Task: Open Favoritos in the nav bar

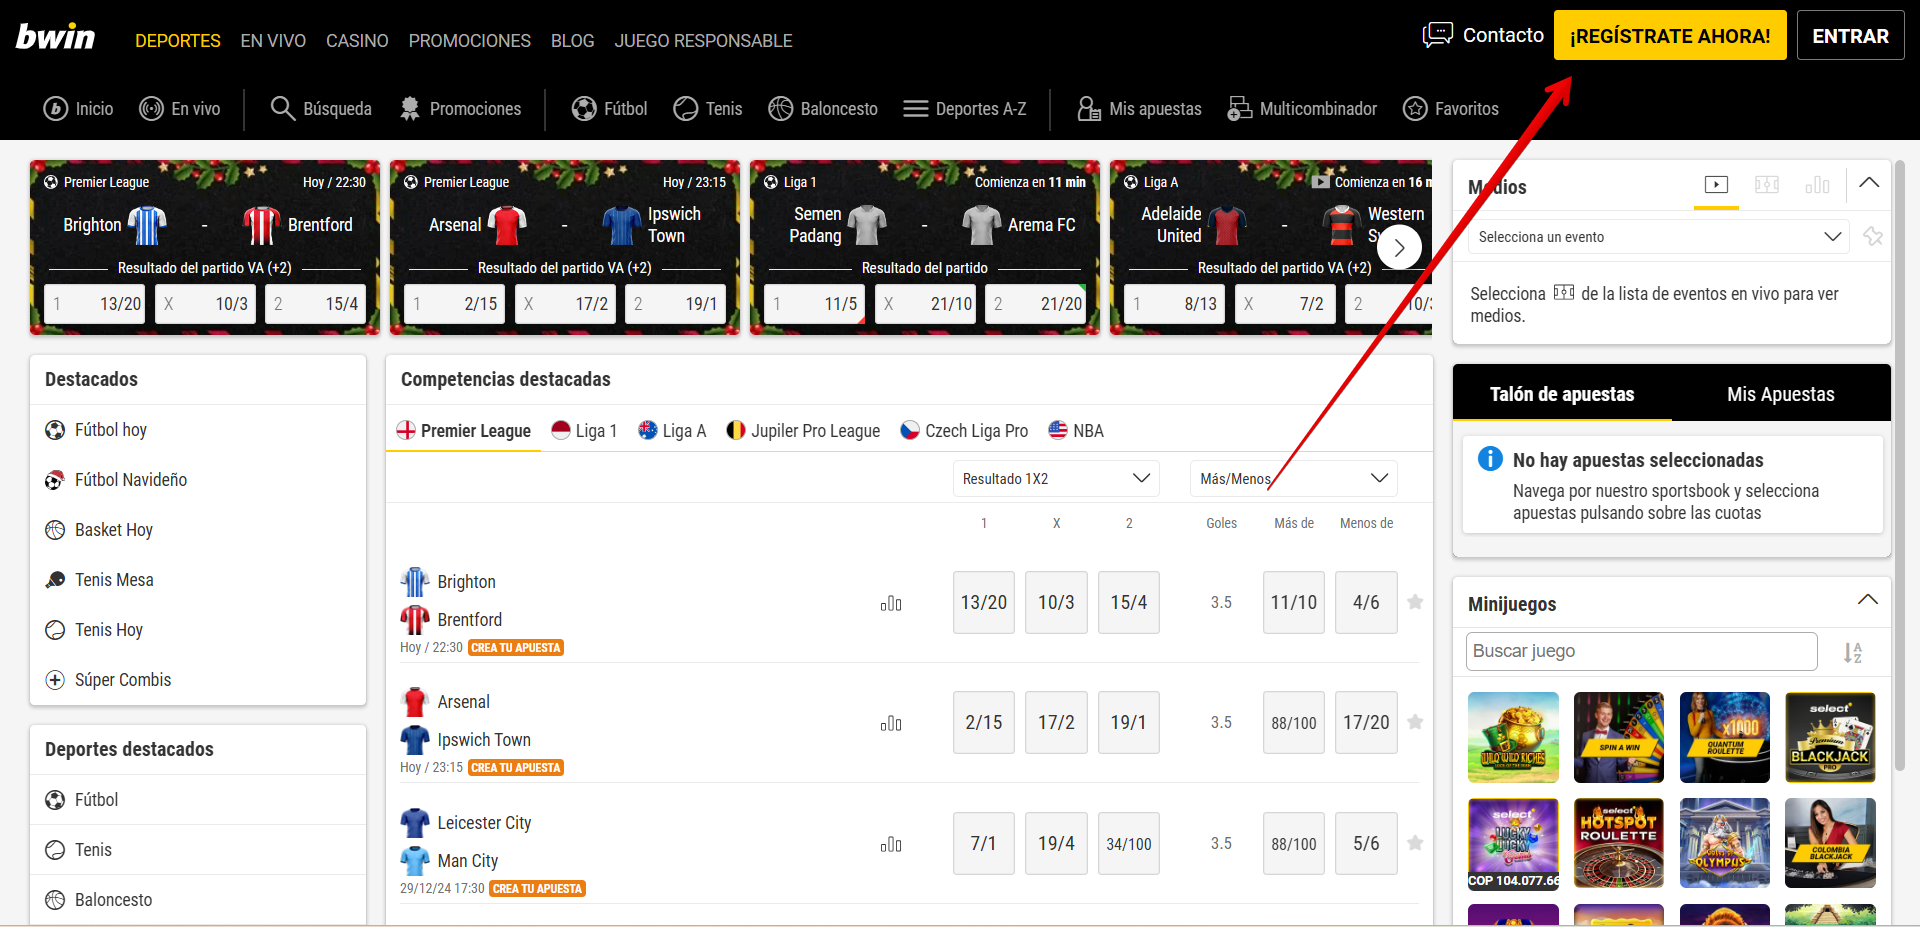Action: point(1450,109)
